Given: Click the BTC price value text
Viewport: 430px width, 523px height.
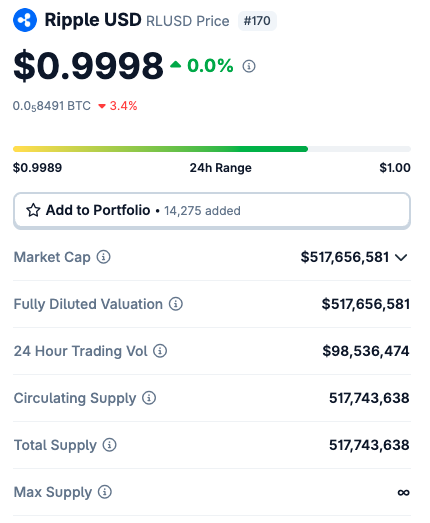Looking at the screenshot, I should pyautogui.click(x=52, y=106).
